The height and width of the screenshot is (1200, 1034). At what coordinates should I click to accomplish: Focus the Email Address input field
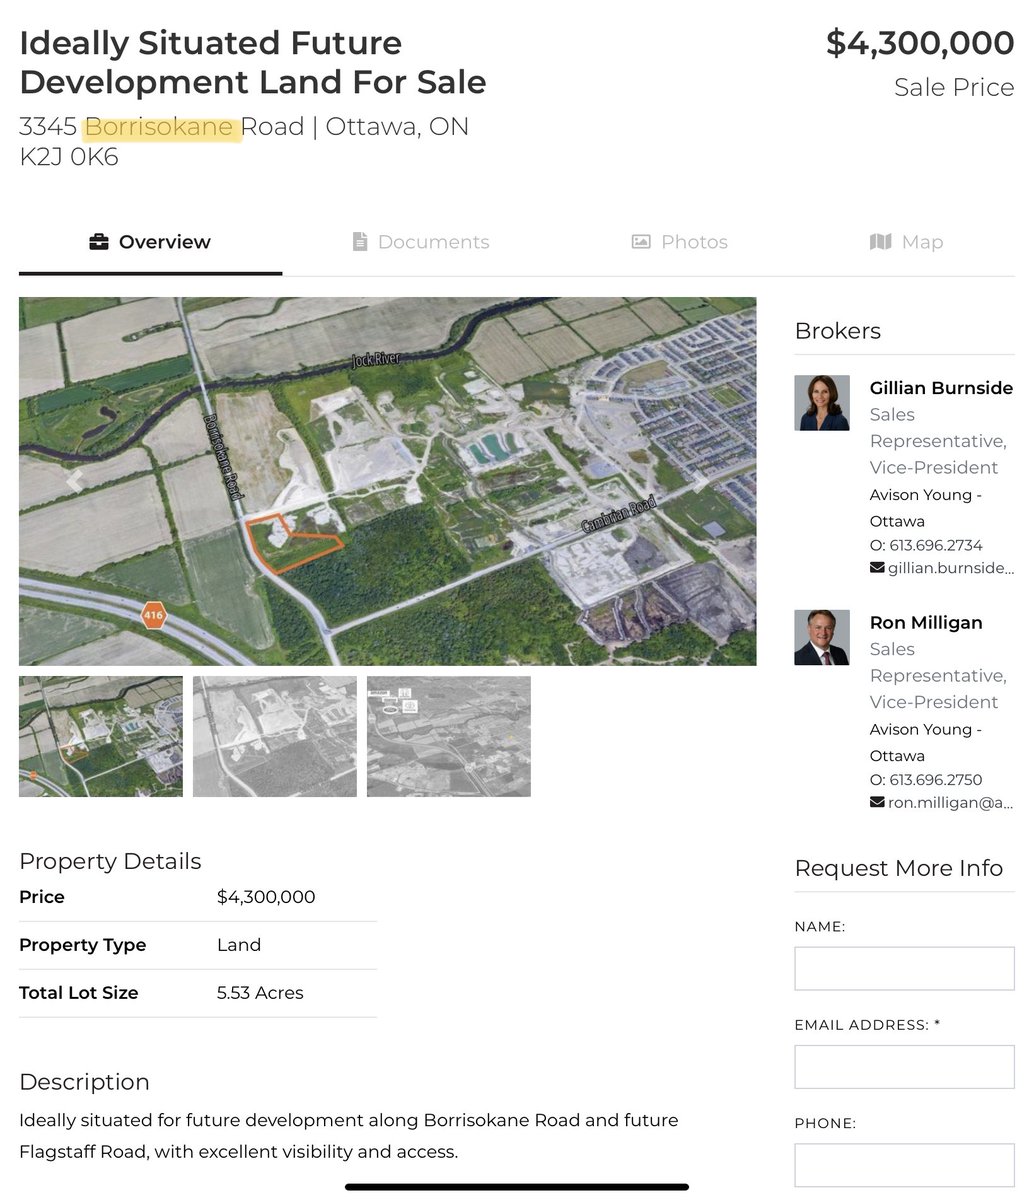tap(904, 1067)
